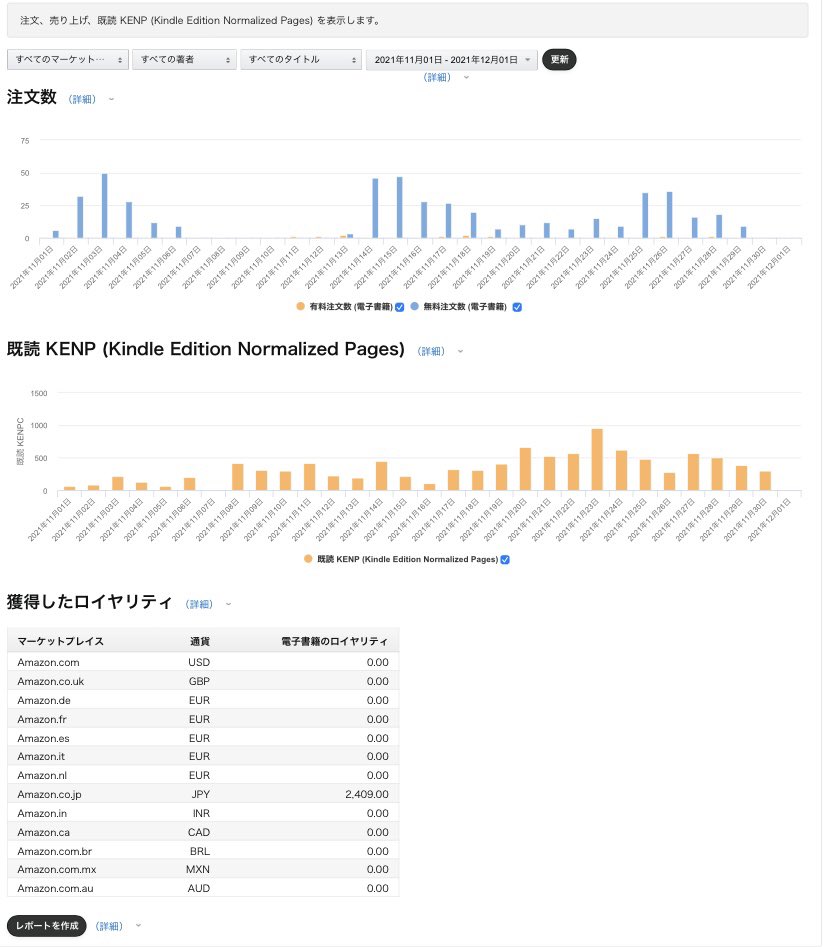Click the USD currency cell
Image resolution: width=828 pixels, height=947 pixels.
pos(199,662)
